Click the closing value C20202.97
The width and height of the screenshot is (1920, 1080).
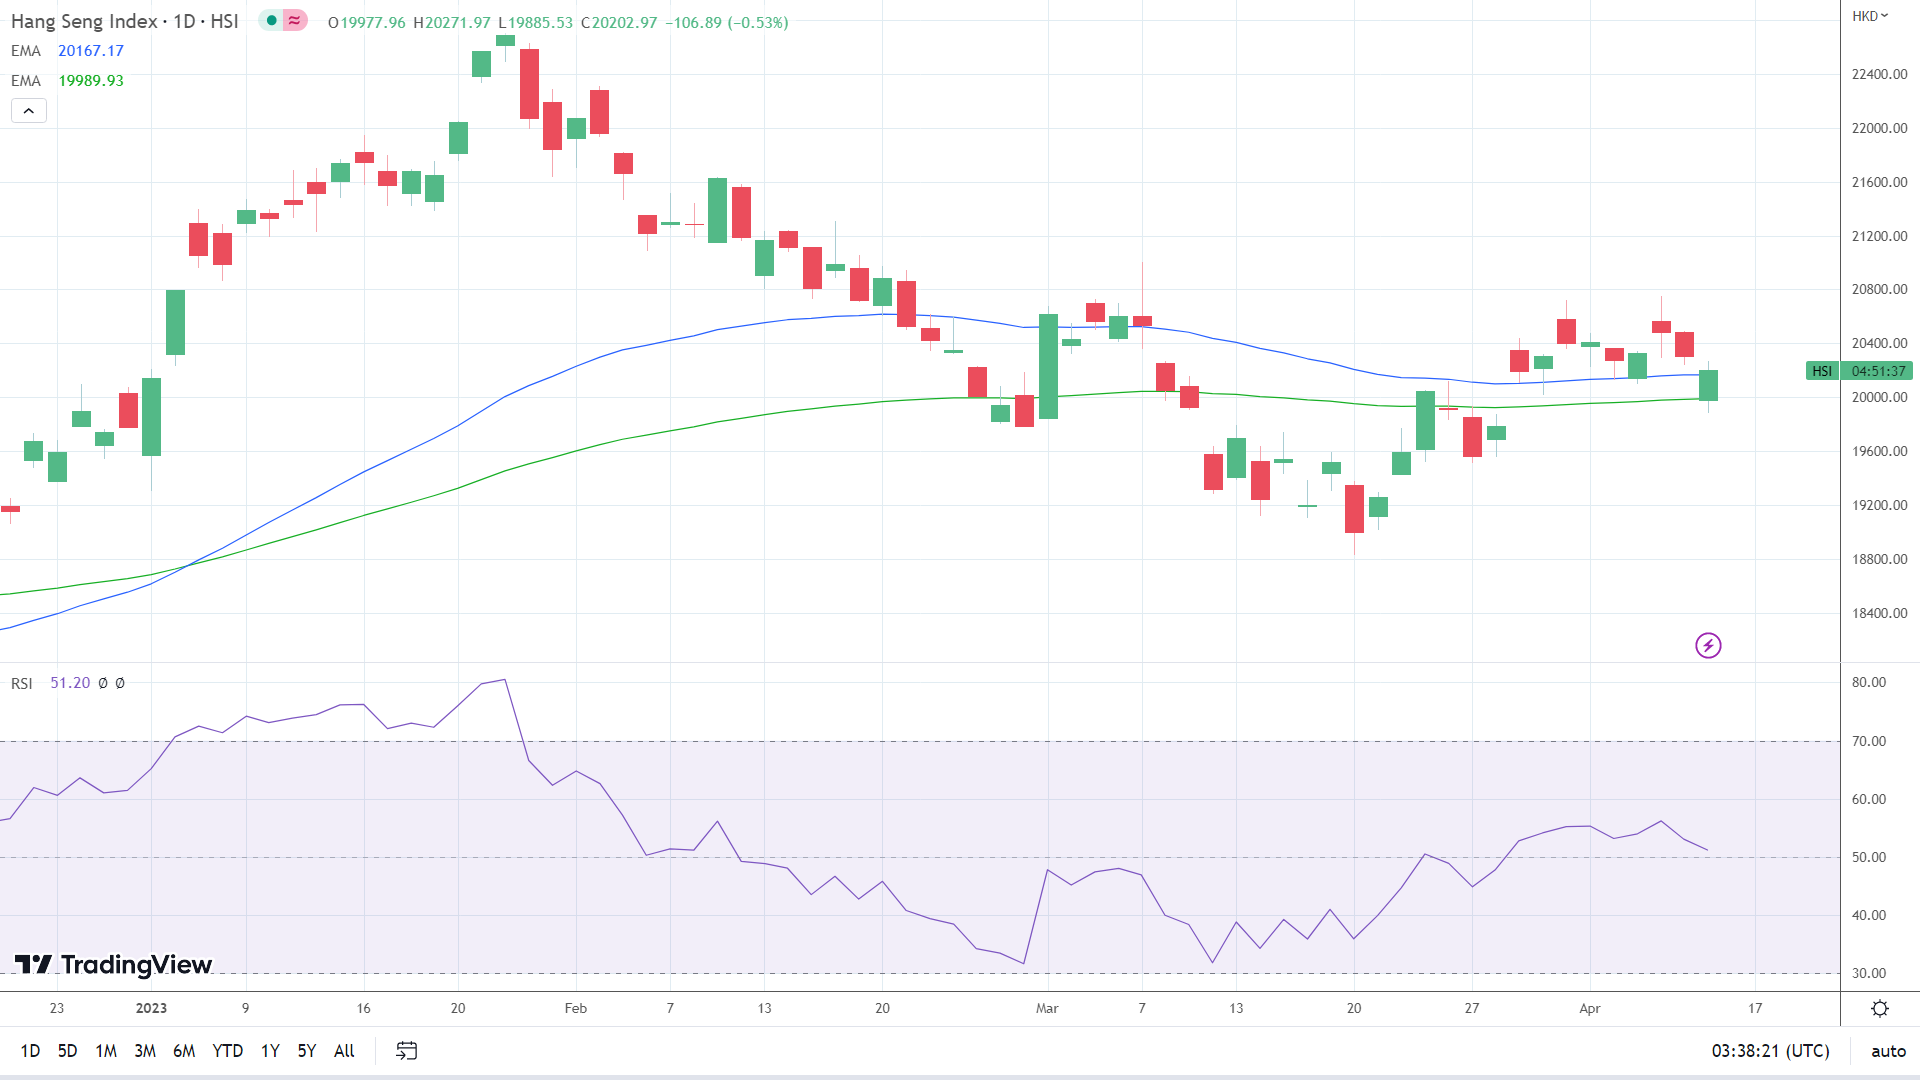pos(619,22)
